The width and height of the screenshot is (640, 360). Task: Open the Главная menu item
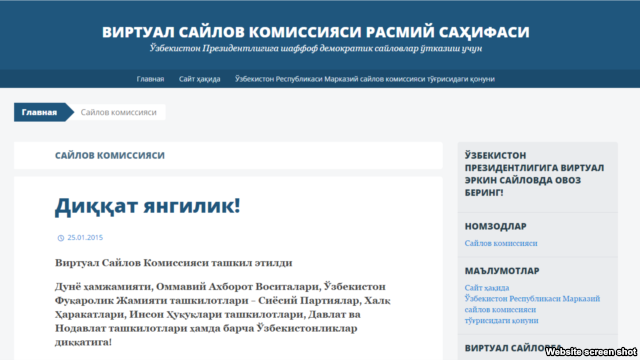tap(150, 79)
